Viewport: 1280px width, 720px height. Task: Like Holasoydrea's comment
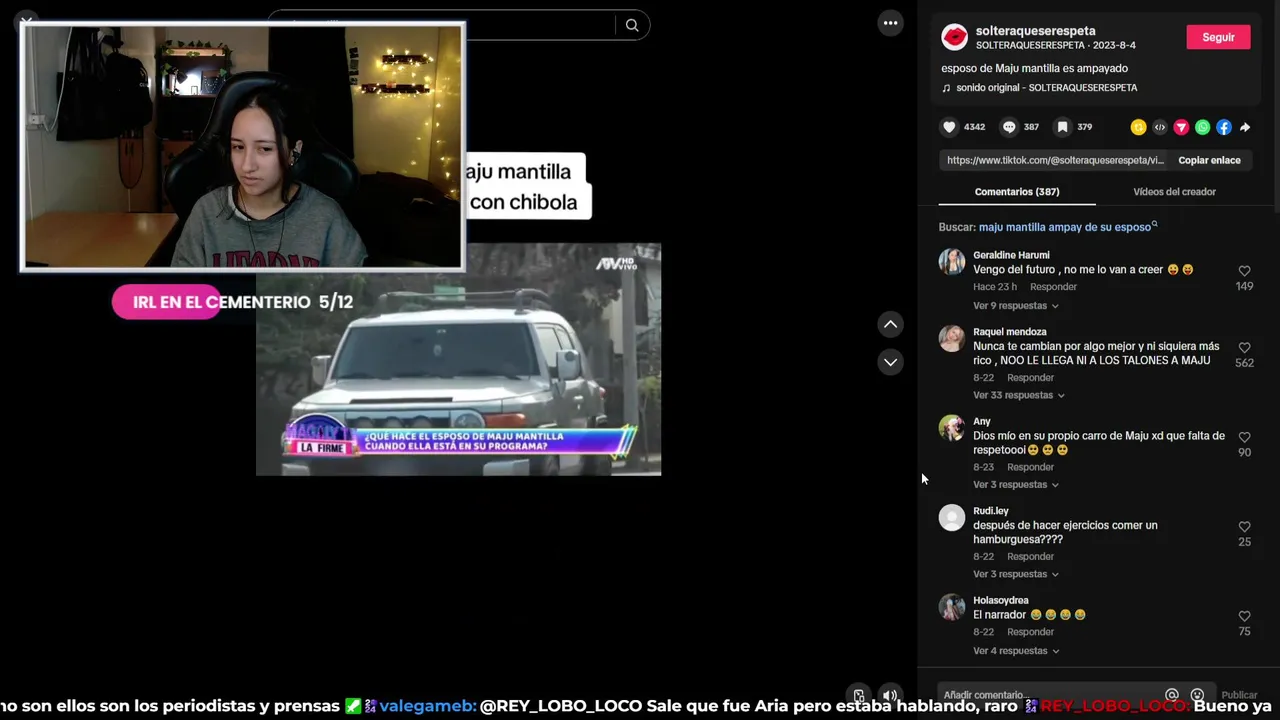[1244, 616]
